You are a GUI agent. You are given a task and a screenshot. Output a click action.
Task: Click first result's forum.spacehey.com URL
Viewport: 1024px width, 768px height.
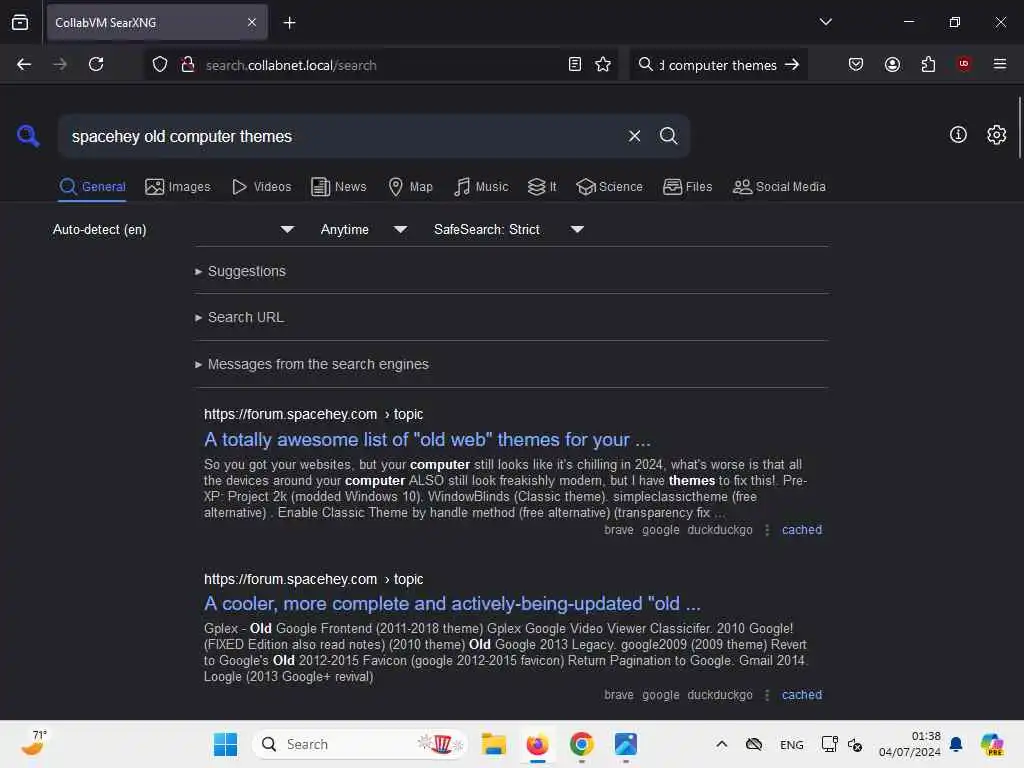click(x=313, y=414)
